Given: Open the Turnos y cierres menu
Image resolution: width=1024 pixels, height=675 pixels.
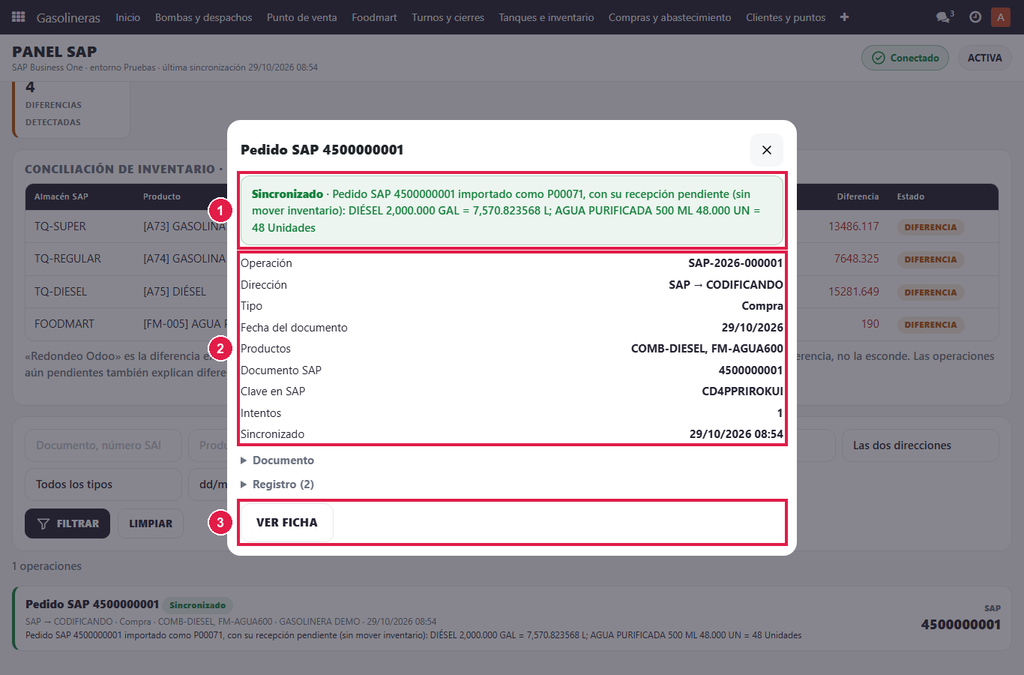Looking at the screenshot, I should 448,17.
